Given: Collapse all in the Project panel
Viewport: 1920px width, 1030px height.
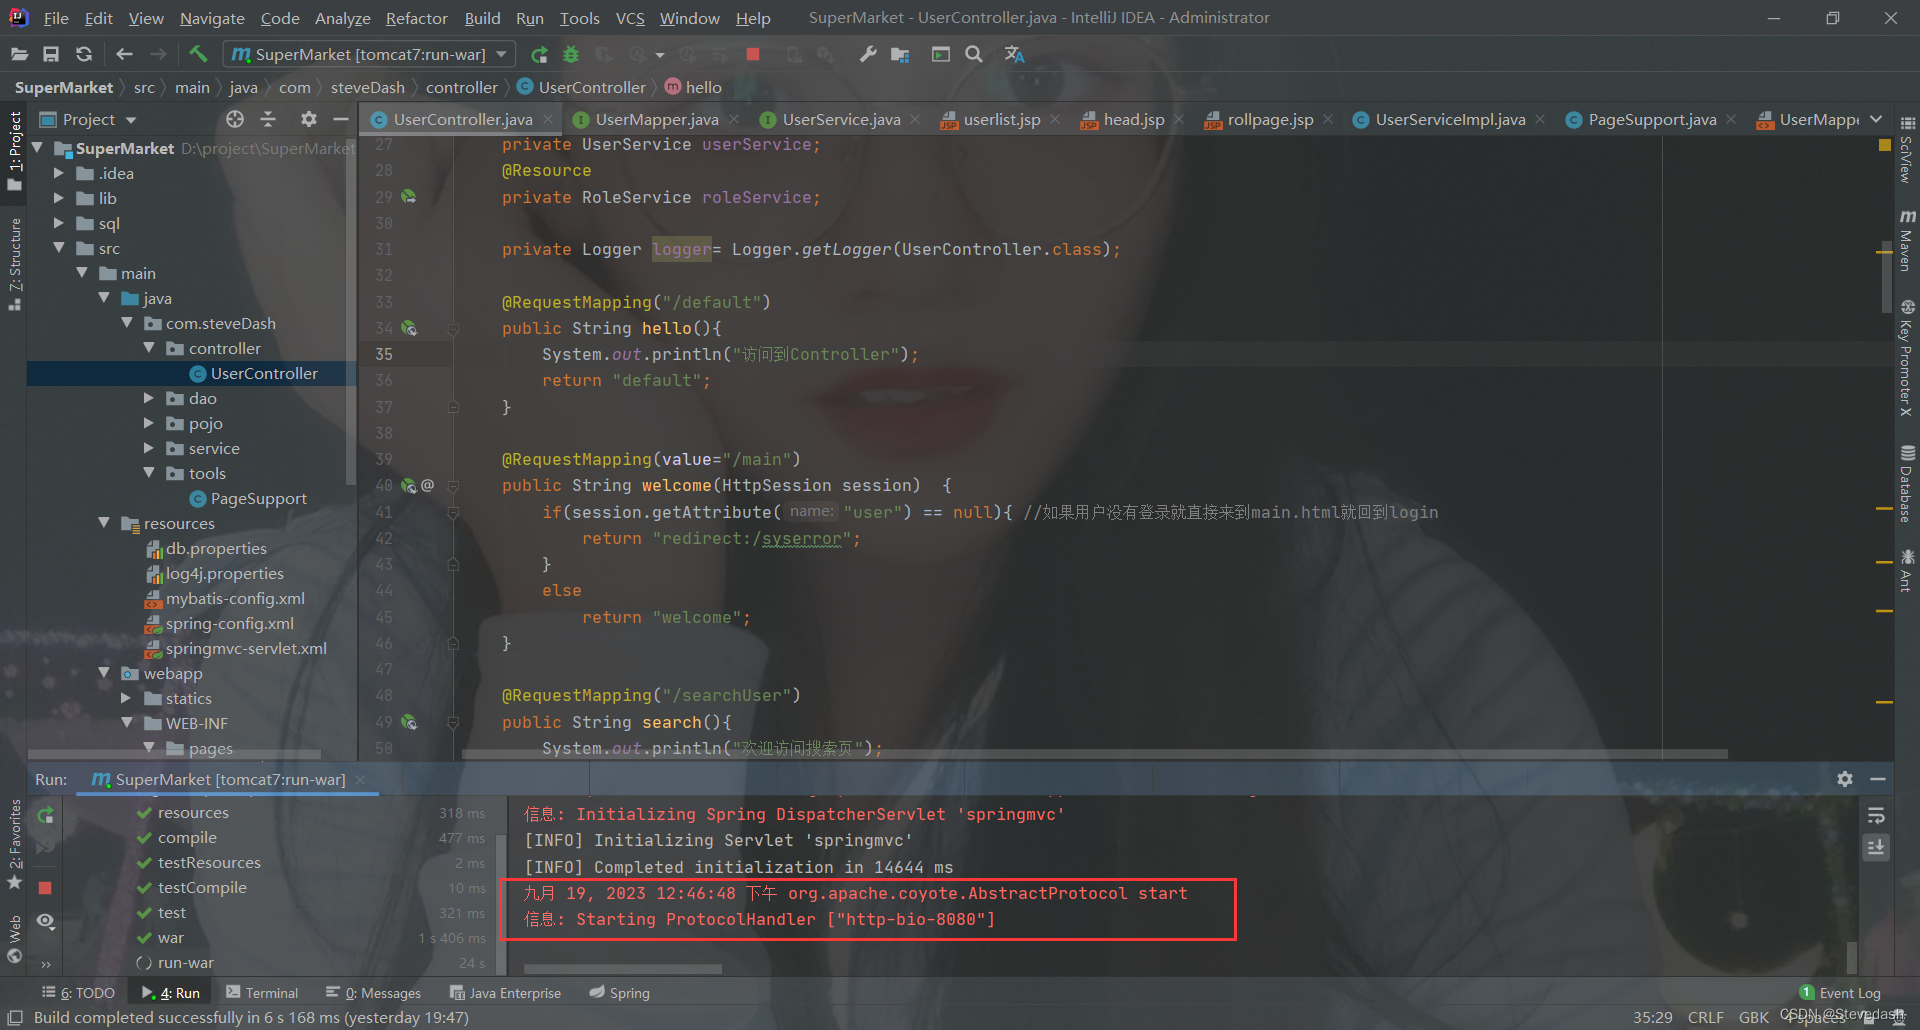Looking at the screenshot, I should (x=268, y=119).
